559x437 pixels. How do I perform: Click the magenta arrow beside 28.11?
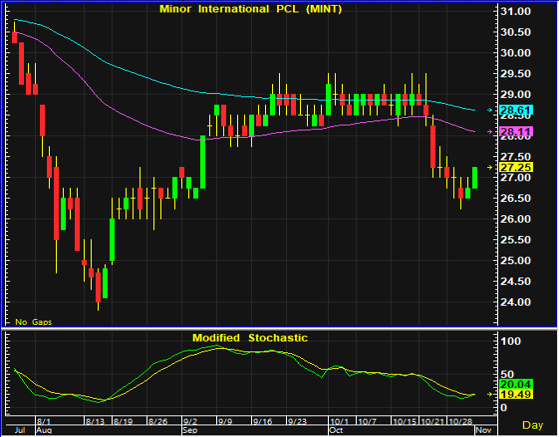490,132
